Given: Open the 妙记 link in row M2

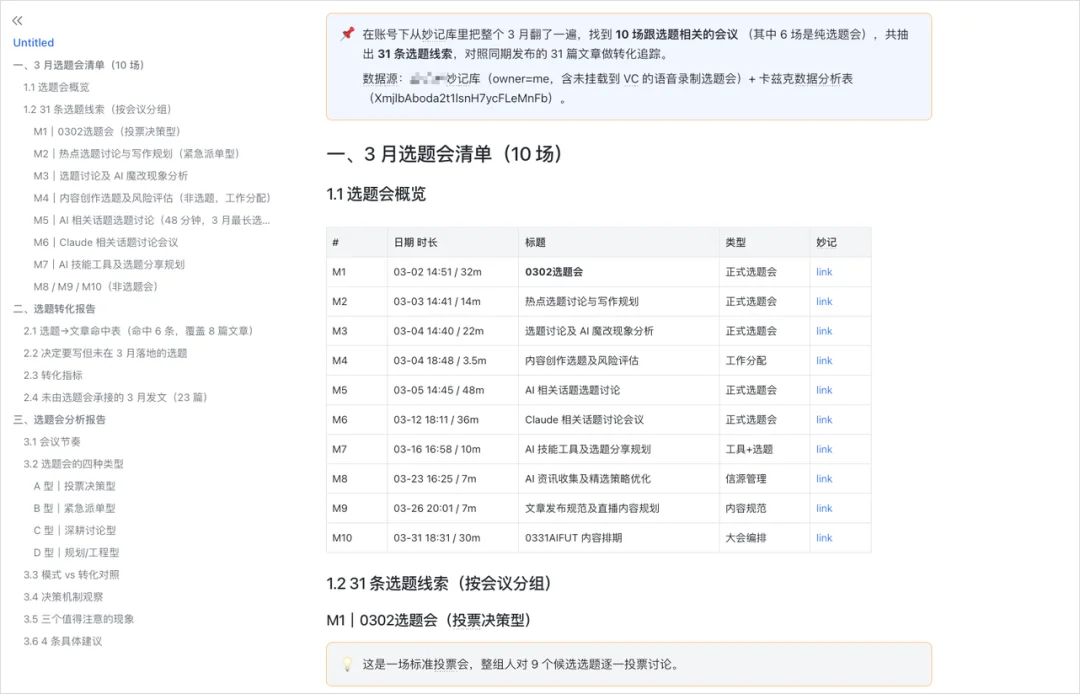Looking at the screenshot, I should click(824, 302).
